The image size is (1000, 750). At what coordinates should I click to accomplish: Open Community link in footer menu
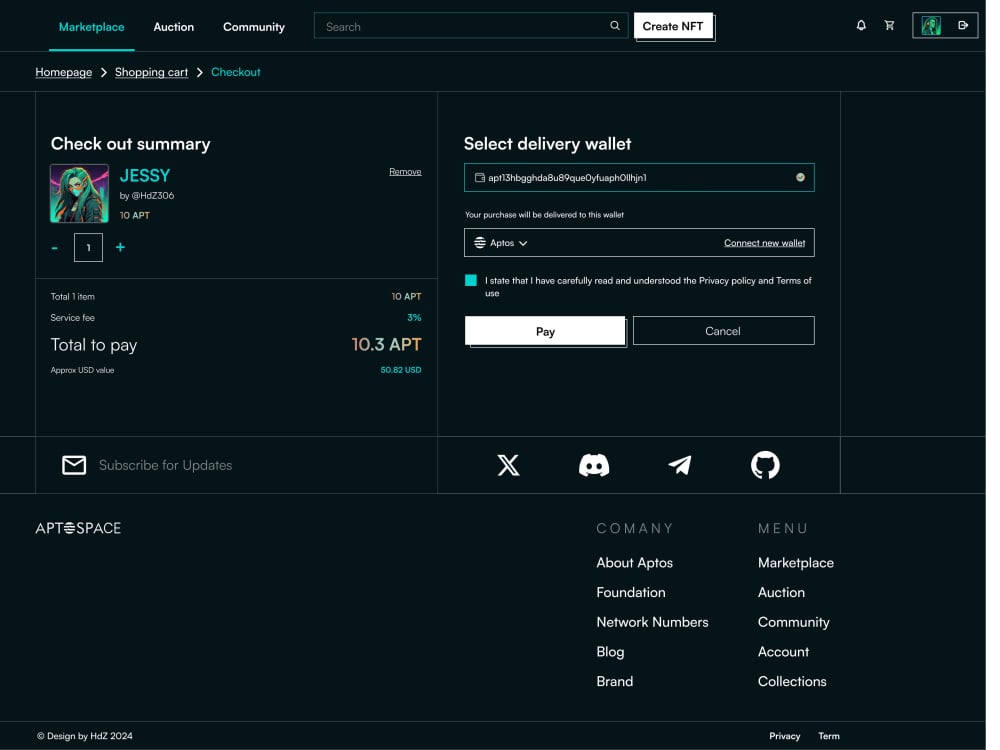(x=793, y=622)
